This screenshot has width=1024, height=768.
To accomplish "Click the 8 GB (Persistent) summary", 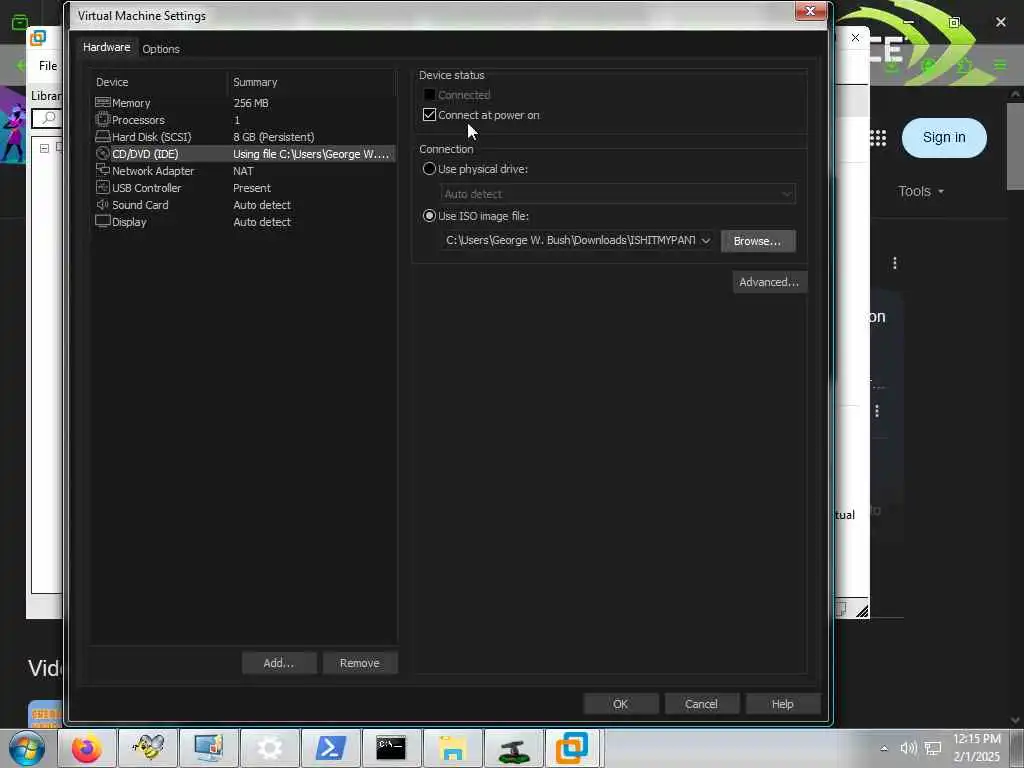I will click(274, 137).
